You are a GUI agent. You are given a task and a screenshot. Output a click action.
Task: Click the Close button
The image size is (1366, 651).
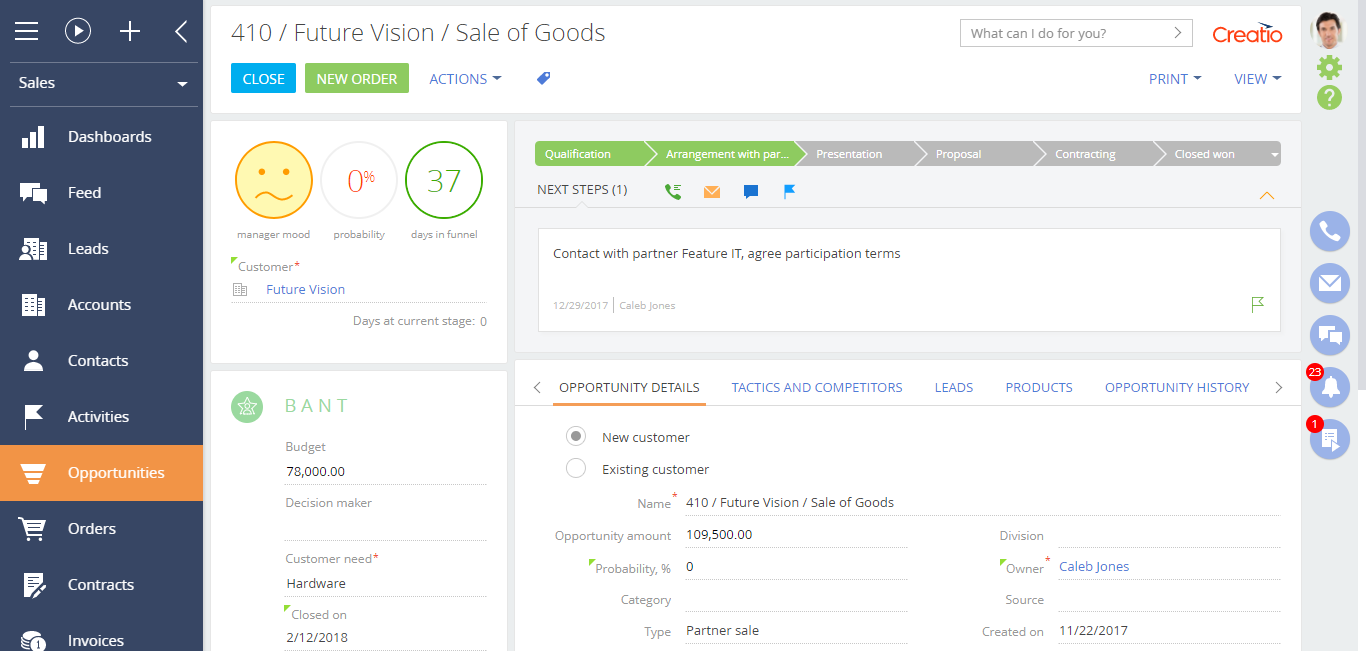coord(264,79)
